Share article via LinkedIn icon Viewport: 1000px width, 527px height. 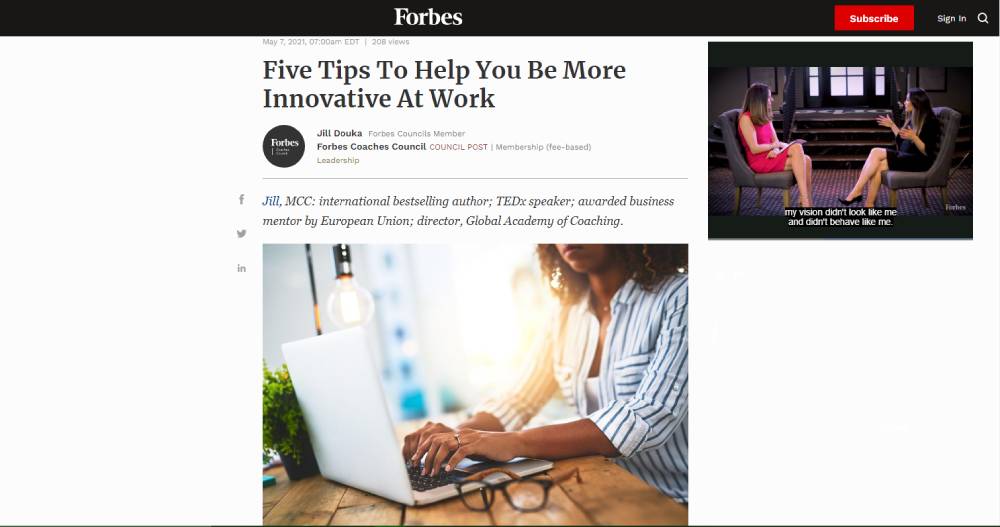(242, 268)
